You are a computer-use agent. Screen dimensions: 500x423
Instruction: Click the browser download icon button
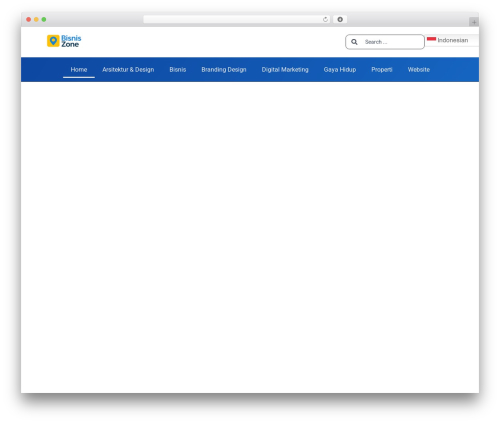340,19
